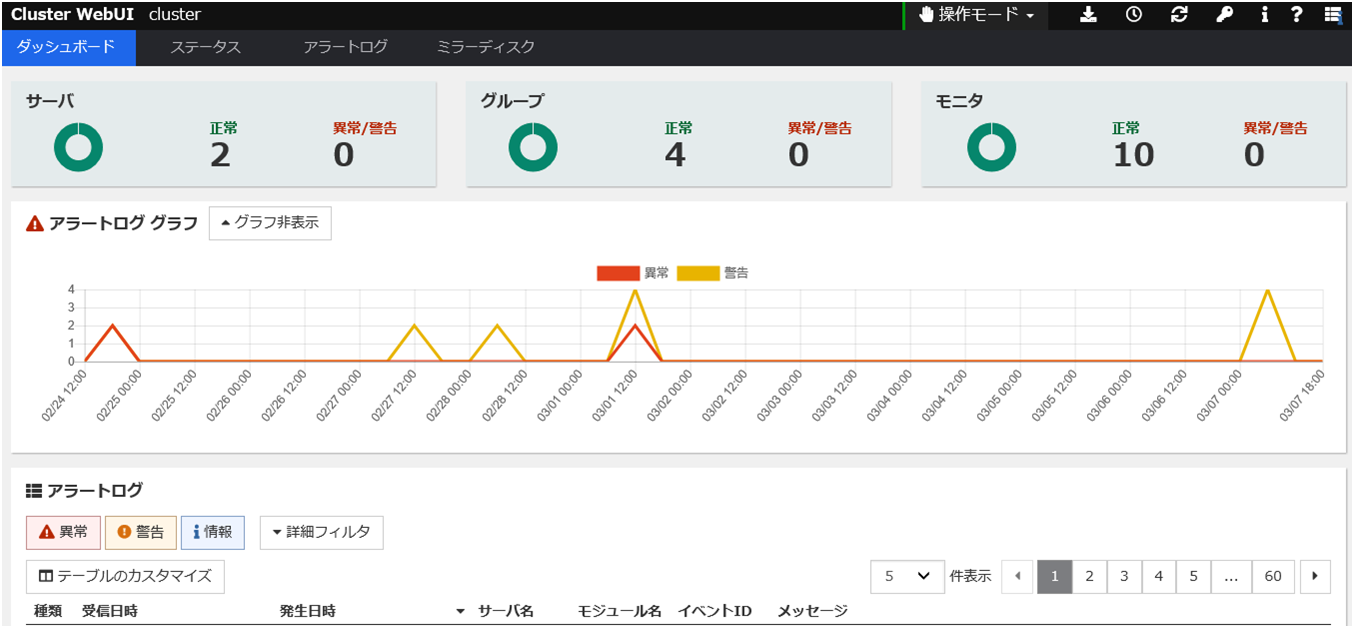Image resolution: width=1354 pixels, height=628 pixels.
Task: Open the information 'i' icon in header
Action: [1265, 15]
